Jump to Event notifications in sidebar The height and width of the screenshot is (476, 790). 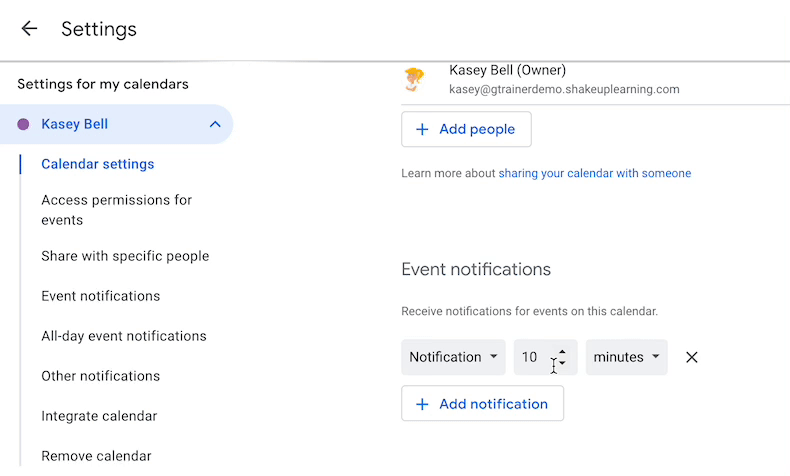pos(100,296)
